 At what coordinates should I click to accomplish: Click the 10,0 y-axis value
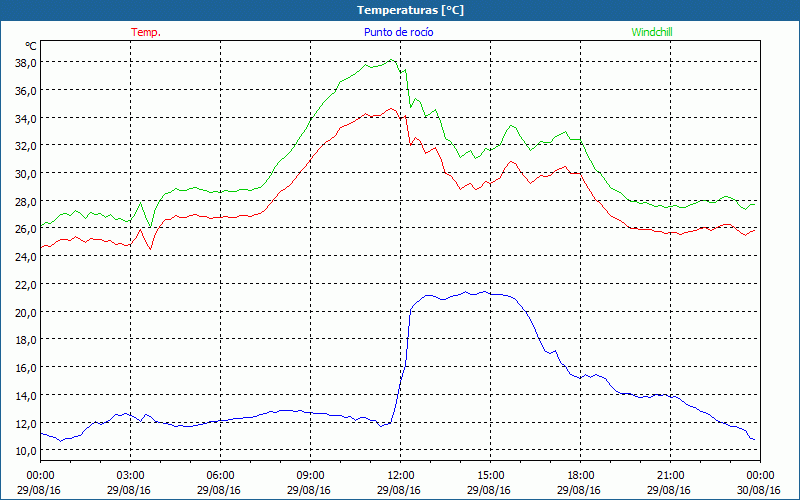pos(26,451)
